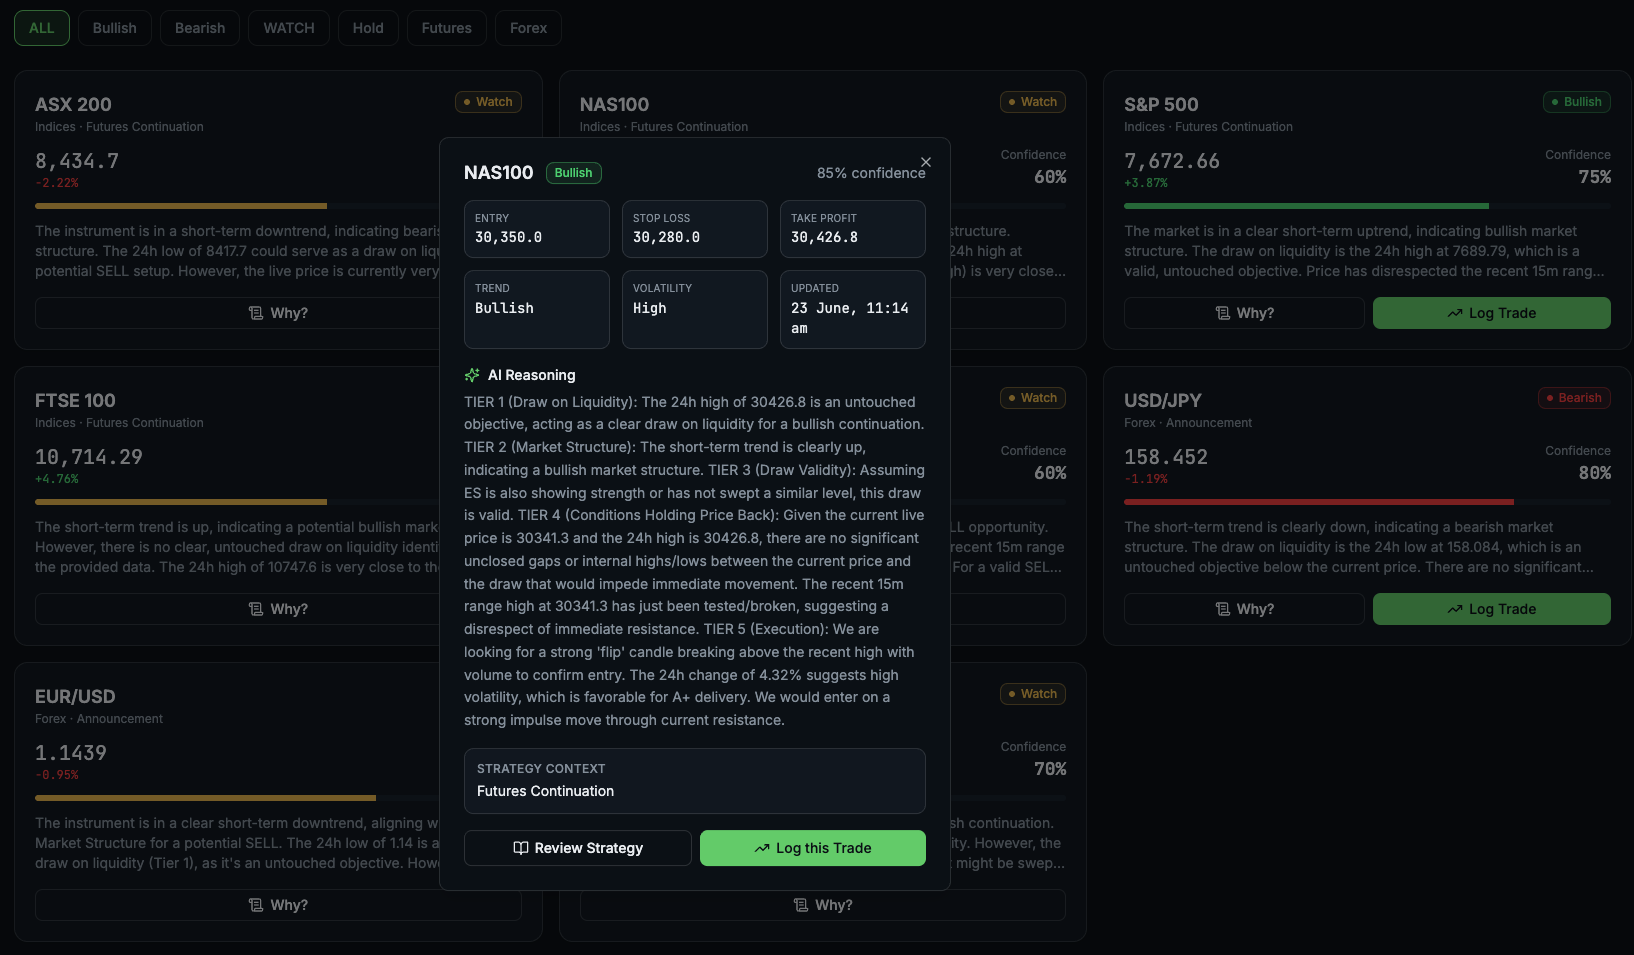The image size is (1634, 955).
Task: Click the Watch badge on NAS100 card
Action: coord(1033,102)
